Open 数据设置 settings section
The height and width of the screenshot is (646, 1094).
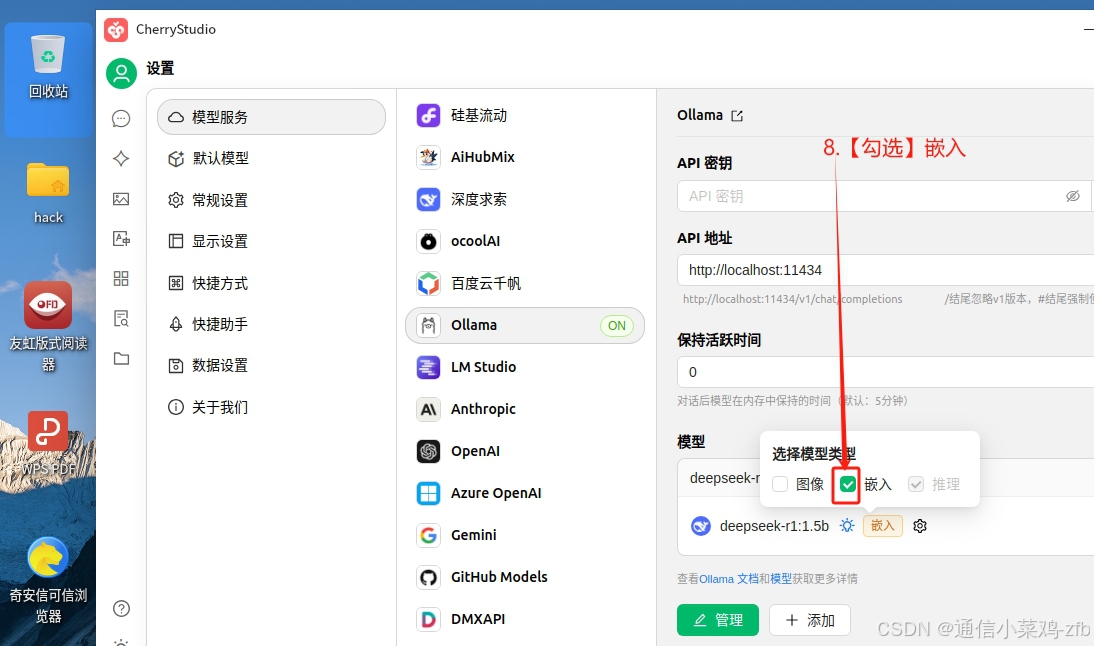pyautogui.click(x=271, y=366)
